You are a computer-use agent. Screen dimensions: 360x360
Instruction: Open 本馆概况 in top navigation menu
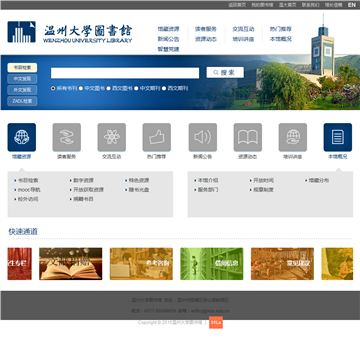click(x=281, y=39)
